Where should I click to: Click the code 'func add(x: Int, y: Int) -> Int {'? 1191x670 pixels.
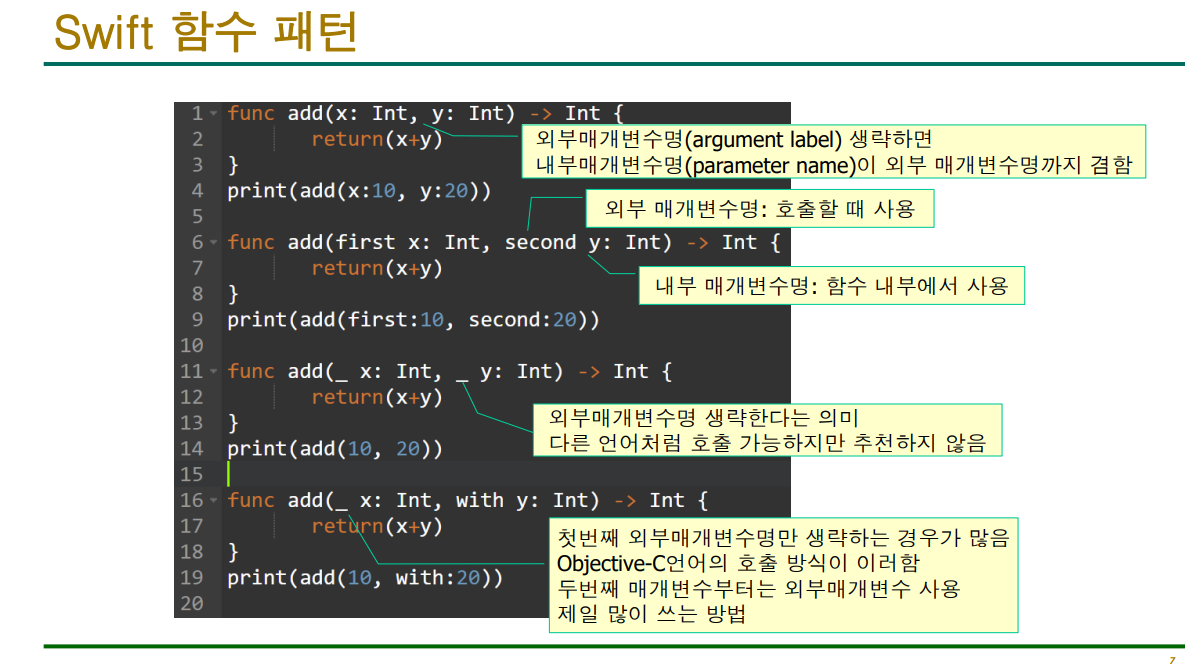(425, 114)
